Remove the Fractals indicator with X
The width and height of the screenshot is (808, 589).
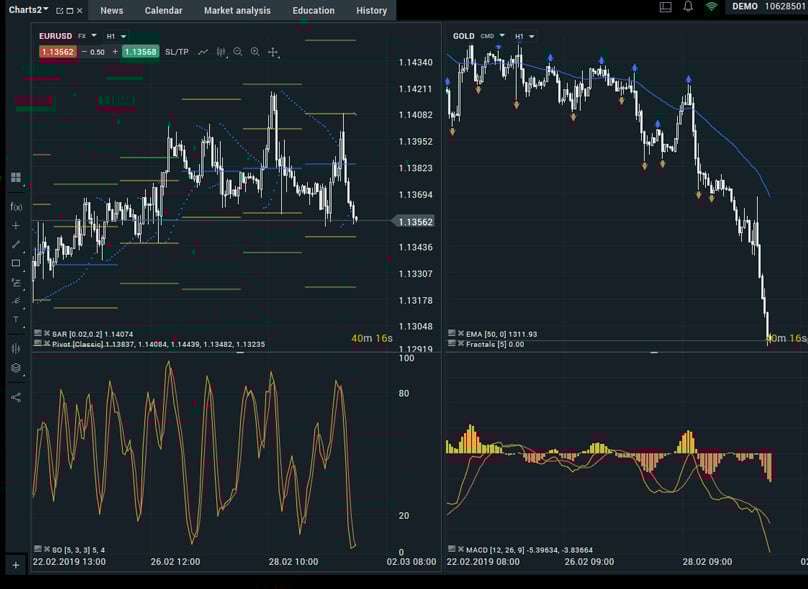(x=461, y=343)
